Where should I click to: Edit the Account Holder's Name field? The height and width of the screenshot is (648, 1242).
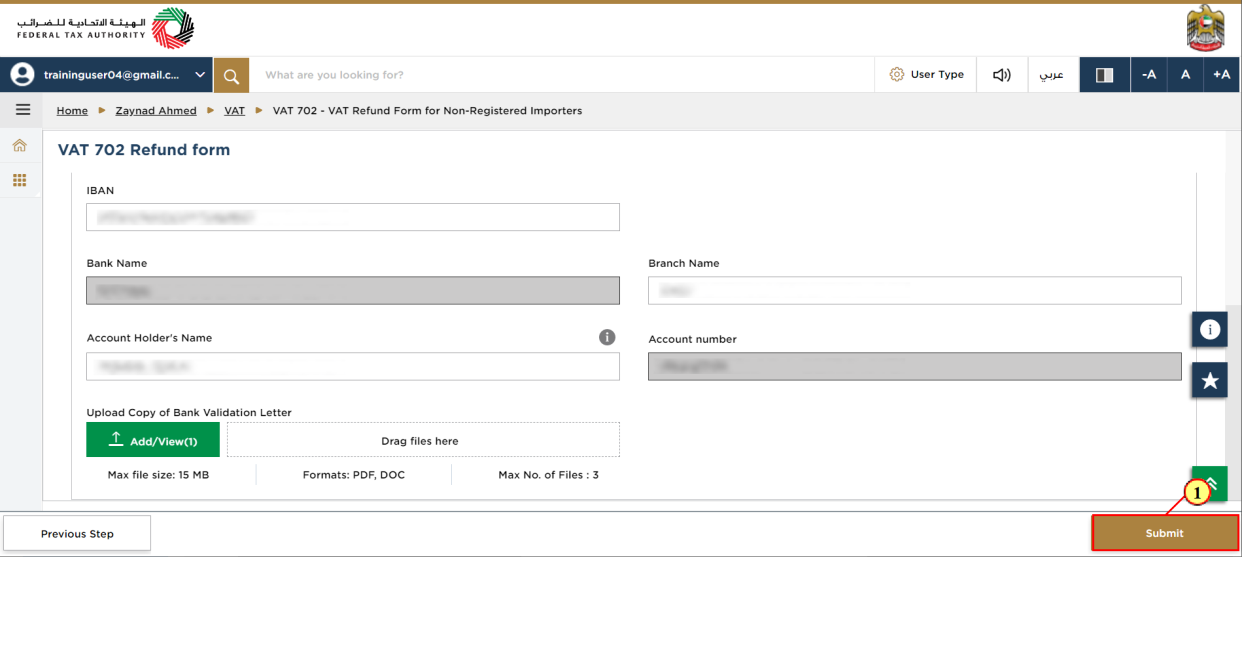[x=353, y=366]
